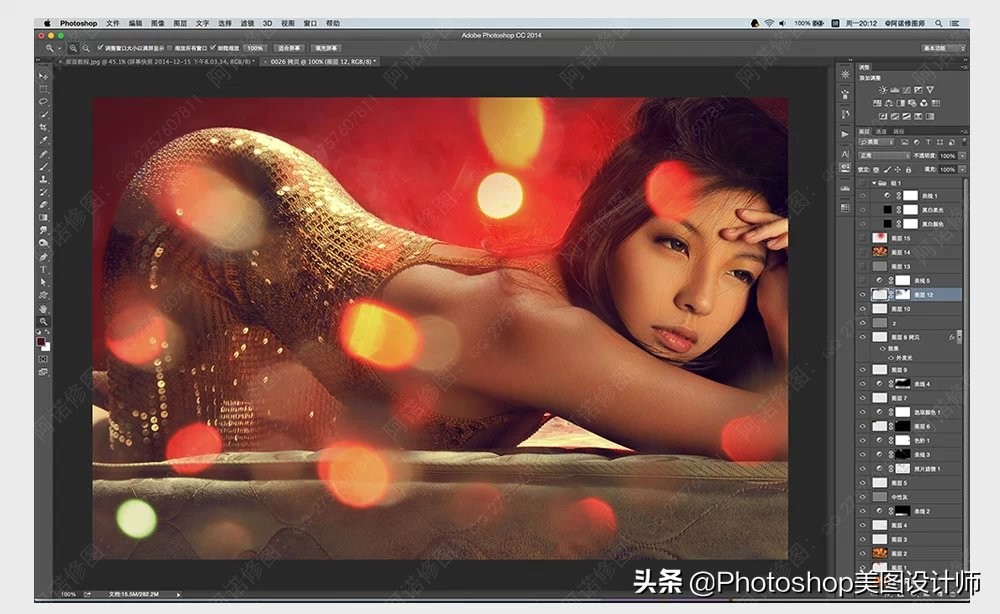Collapse the 组 1 layer group
The width and height of the screenshot is (1000, 614).
[873, 184]
